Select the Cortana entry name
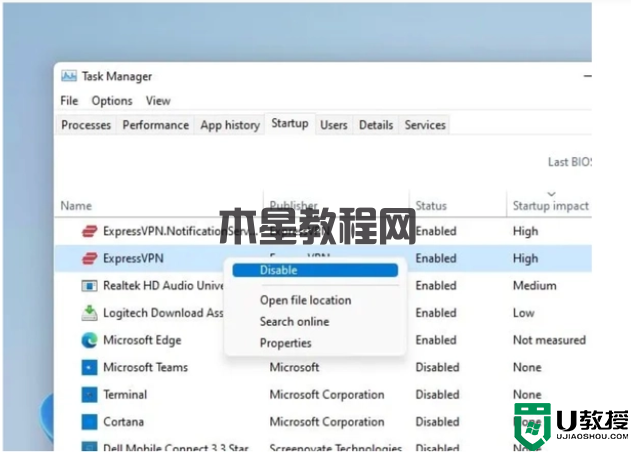 point(124,422)
